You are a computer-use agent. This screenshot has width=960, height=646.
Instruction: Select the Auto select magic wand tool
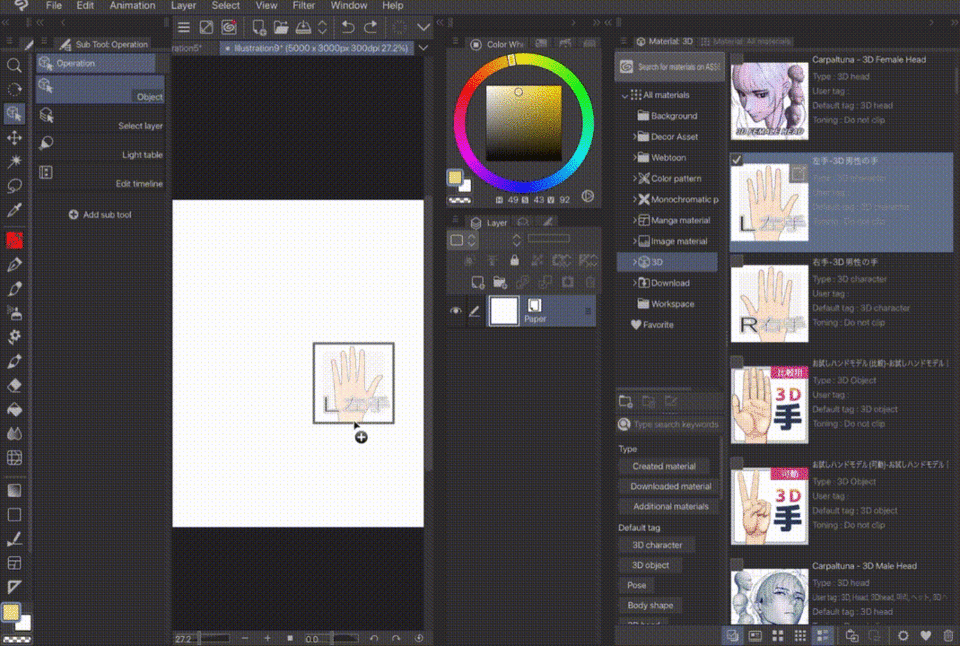click(x=14, y=162)
